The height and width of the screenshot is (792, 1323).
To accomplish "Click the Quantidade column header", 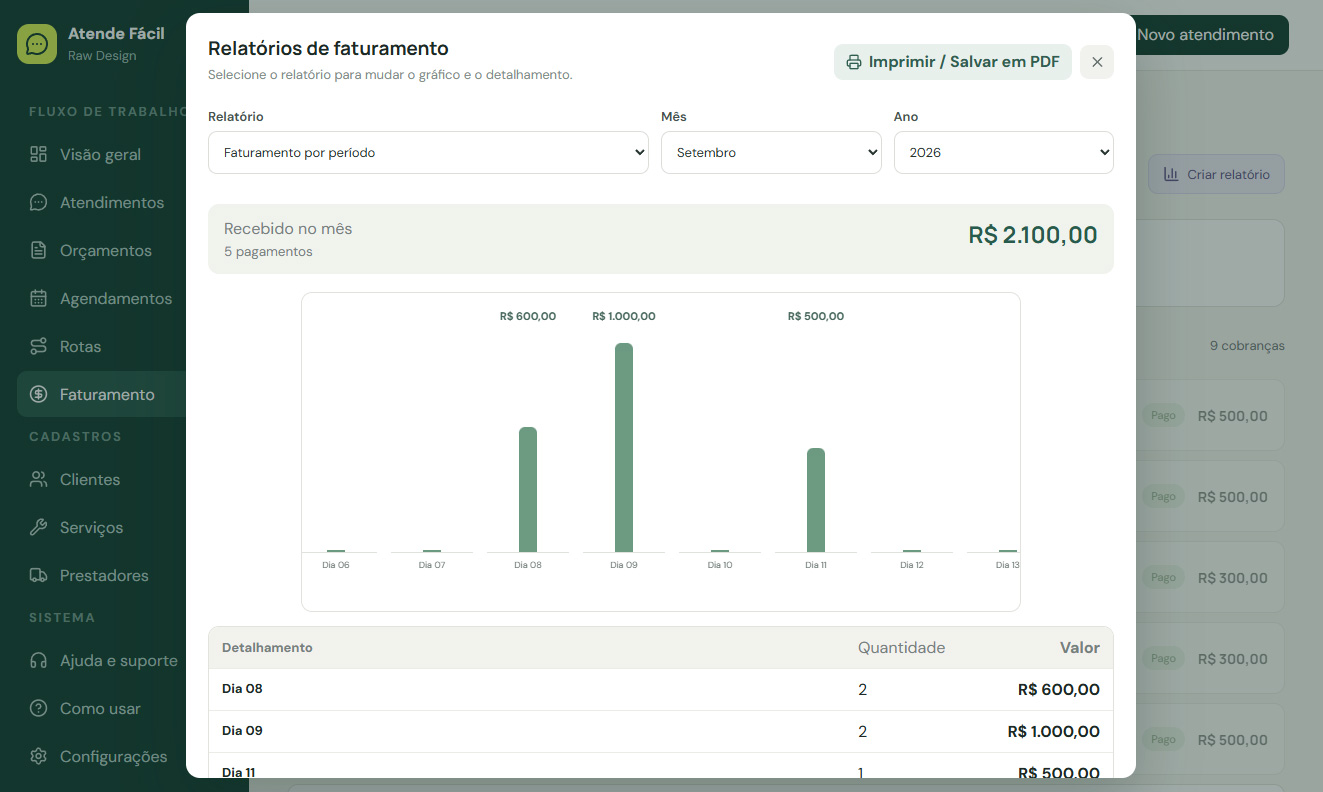I will point(901,648).
